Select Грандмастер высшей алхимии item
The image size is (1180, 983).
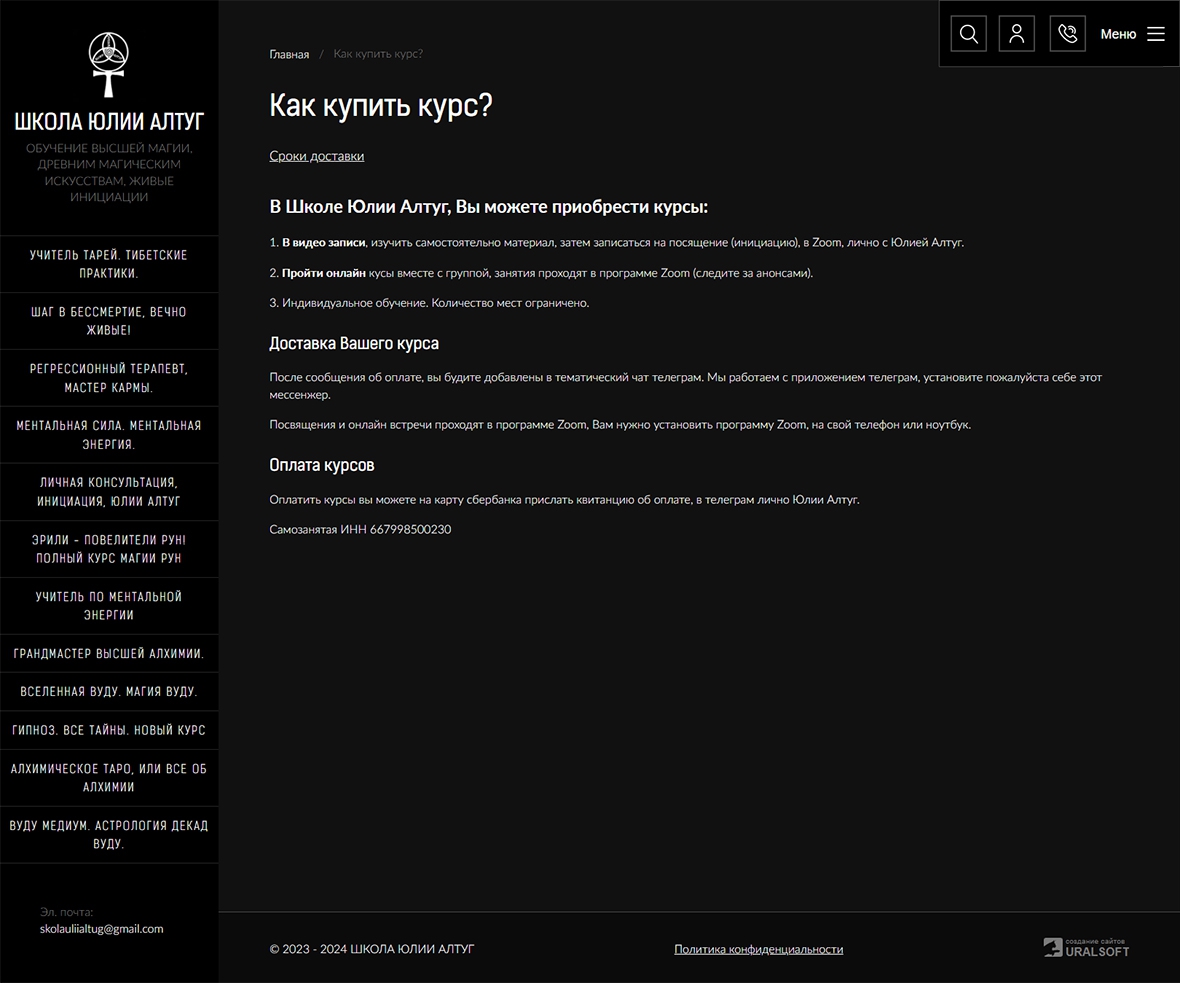pyautogui.click(x=109, y=654)
